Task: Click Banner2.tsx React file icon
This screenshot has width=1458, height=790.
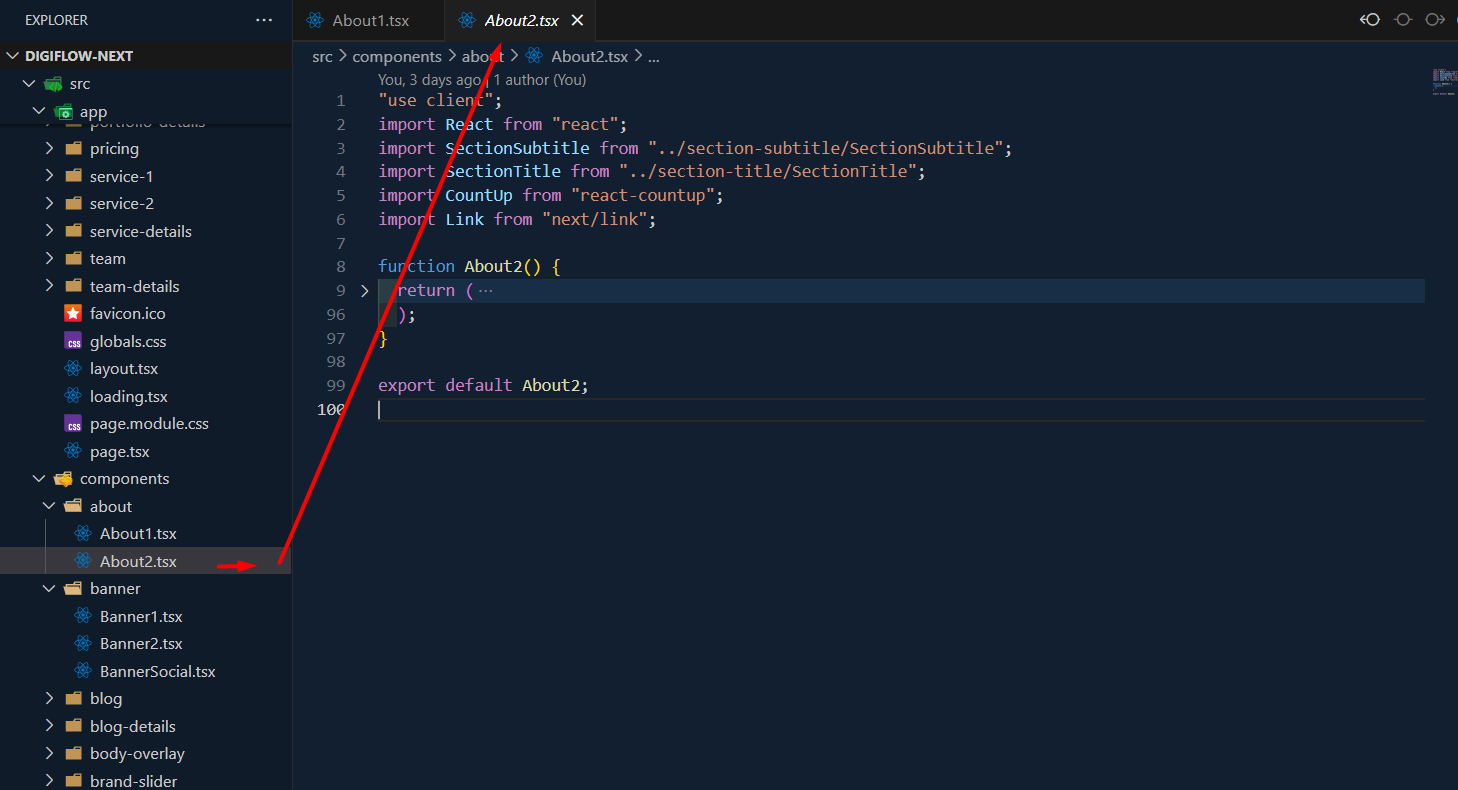Action: pos(83,644)
